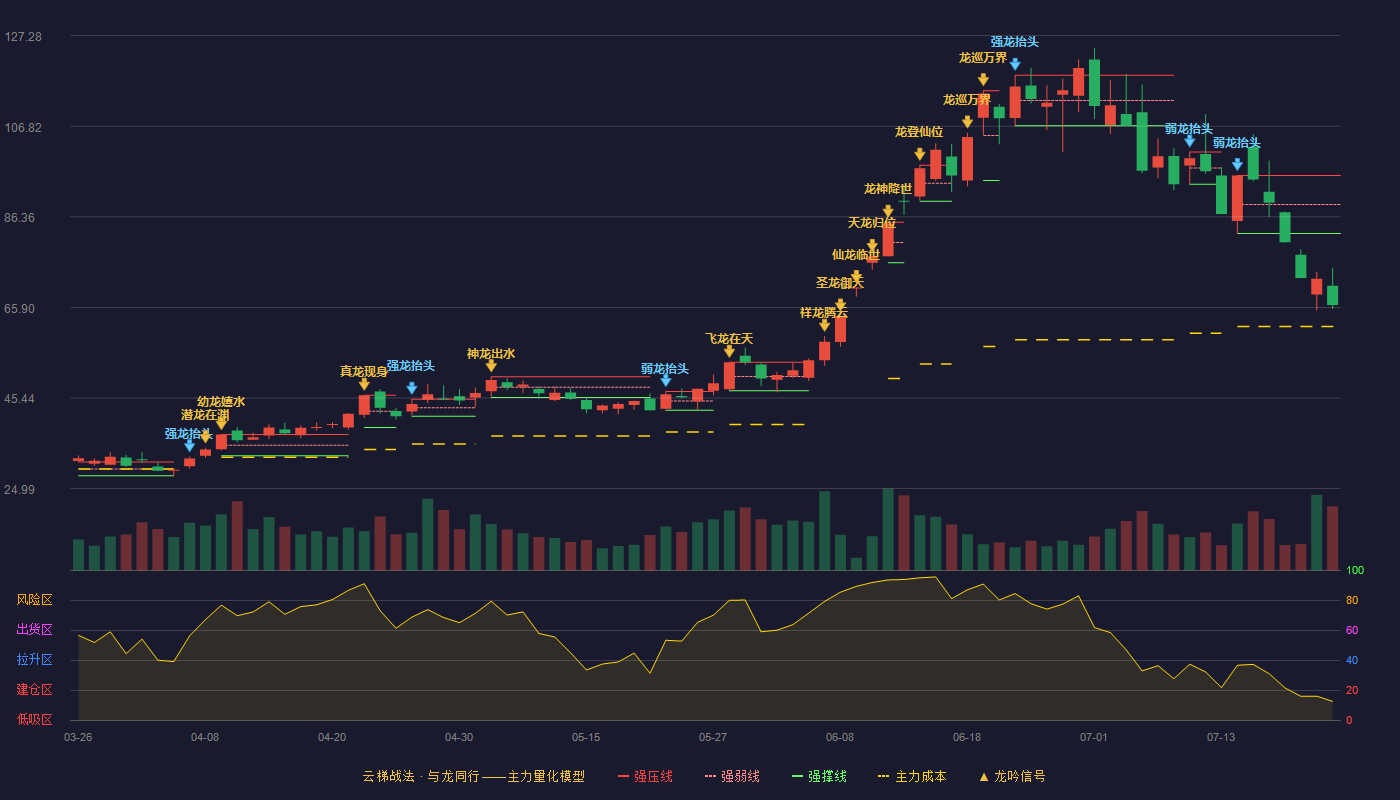Click the 圣龙御天 signal arrow marker

pos(840,304)
